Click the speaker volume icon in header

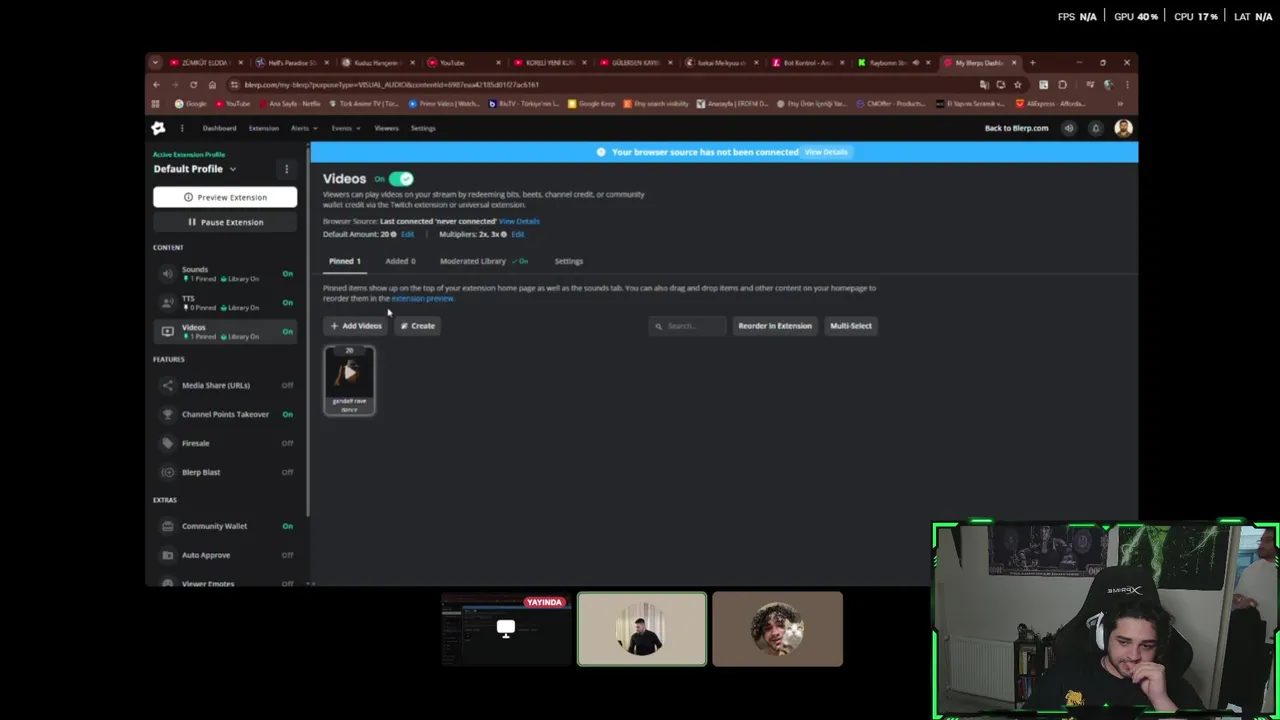point(1069,128)
